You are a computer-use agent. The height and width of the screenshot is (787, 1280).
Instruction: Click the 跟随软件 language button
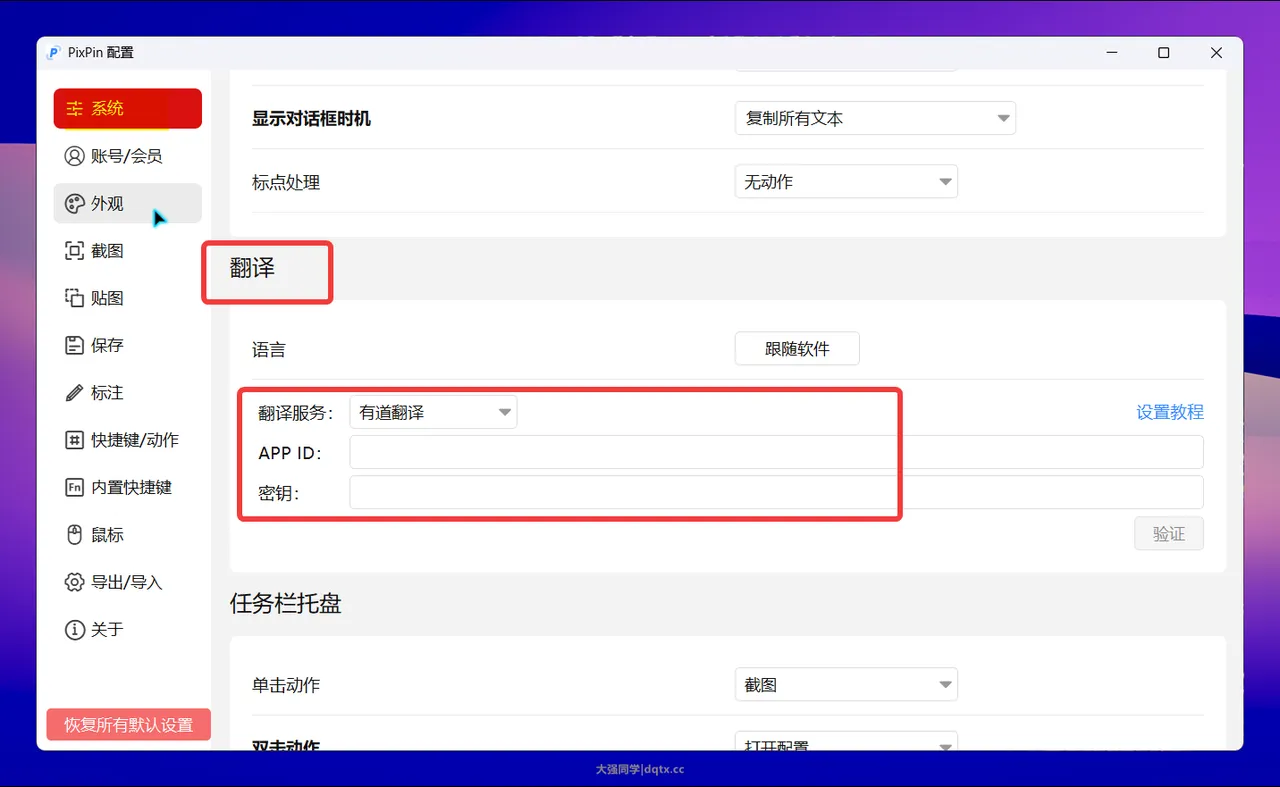(796, 349)
